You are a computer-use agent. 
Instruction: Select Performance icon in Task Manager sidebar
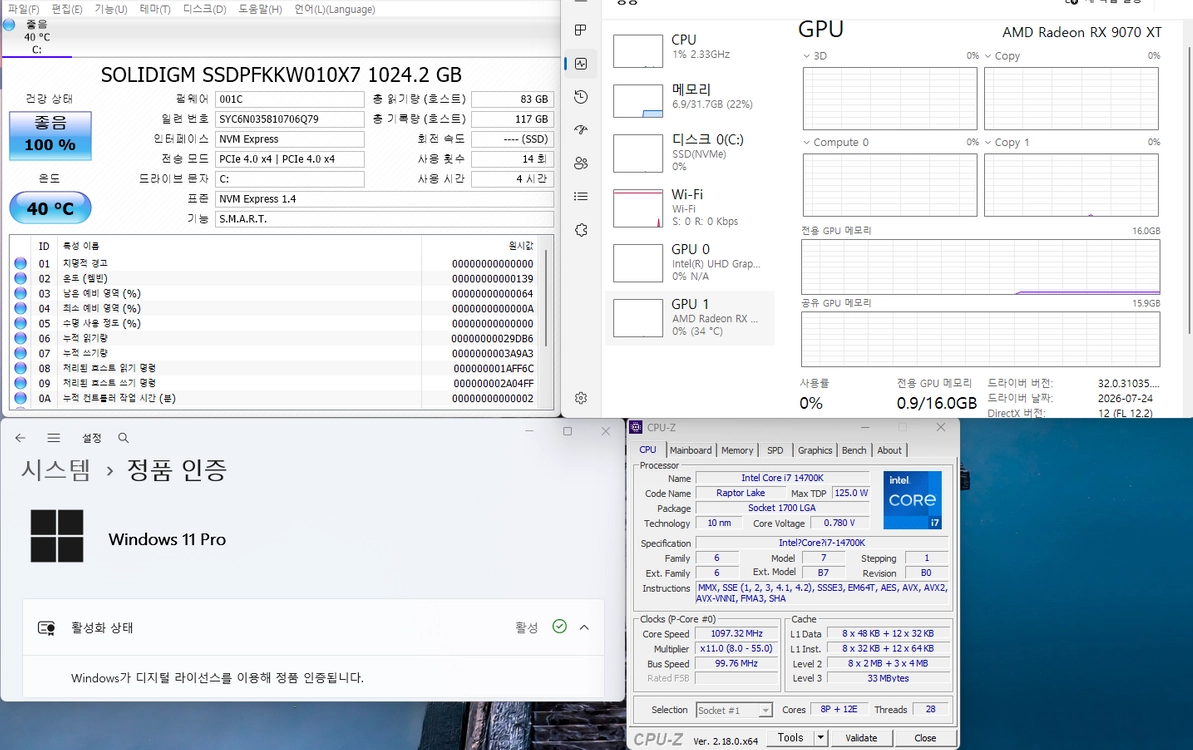[x=581, y=64]
